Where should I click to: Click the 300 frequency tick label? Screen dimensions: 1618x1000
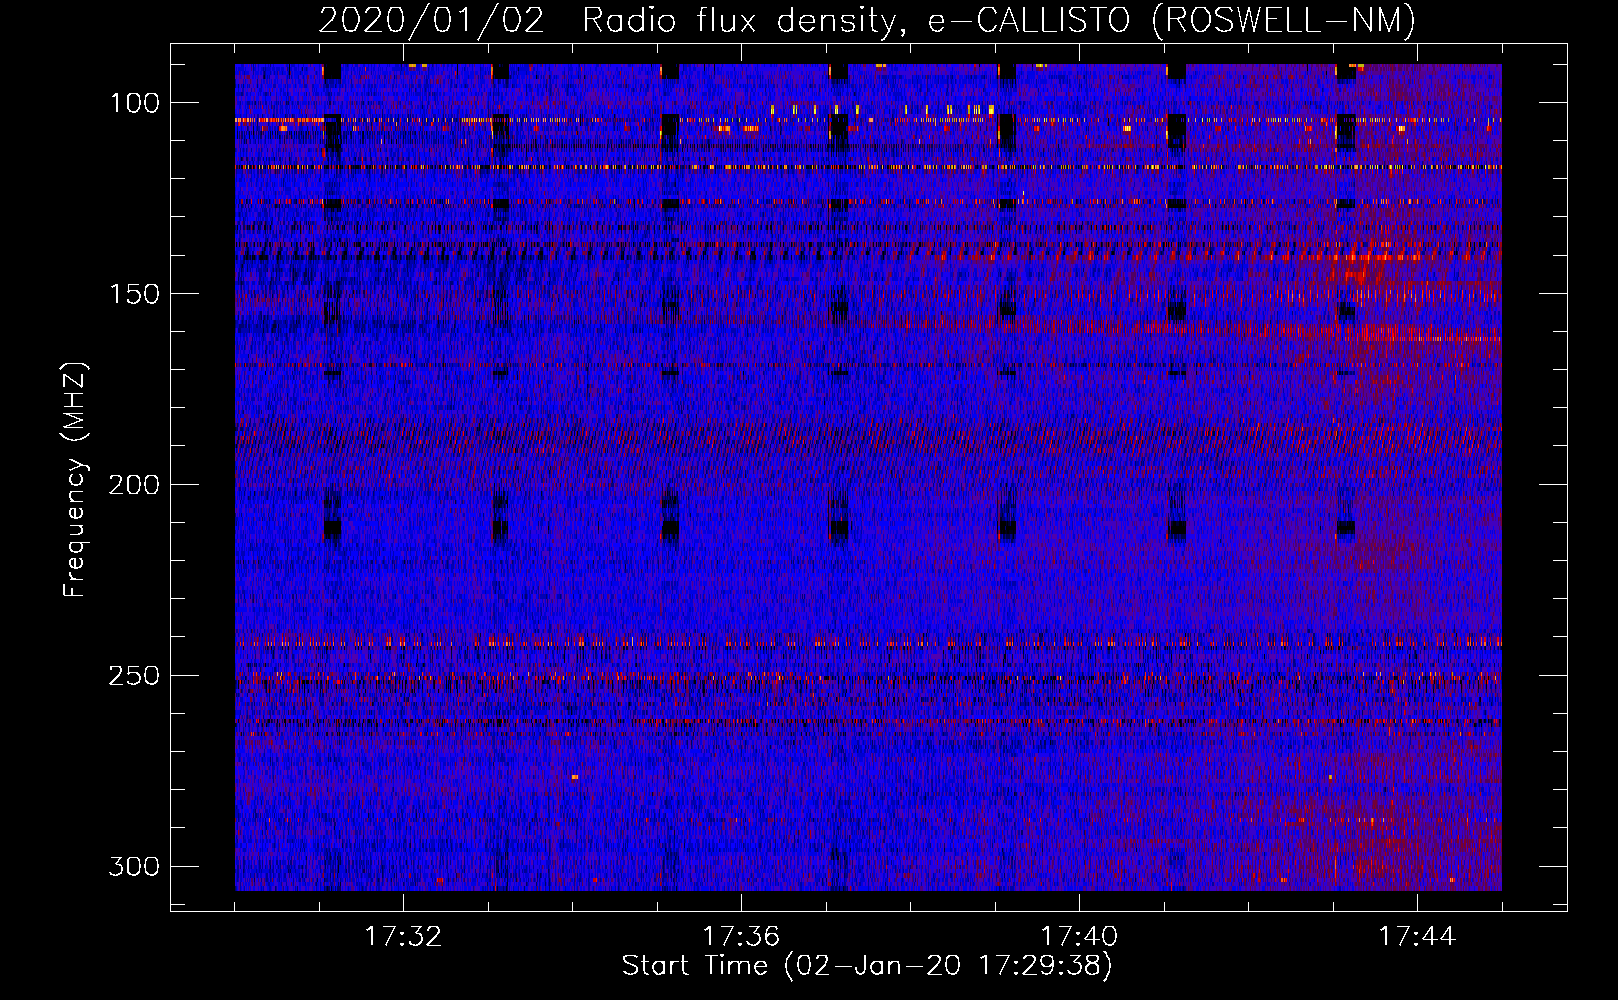[x=133, y=866]
